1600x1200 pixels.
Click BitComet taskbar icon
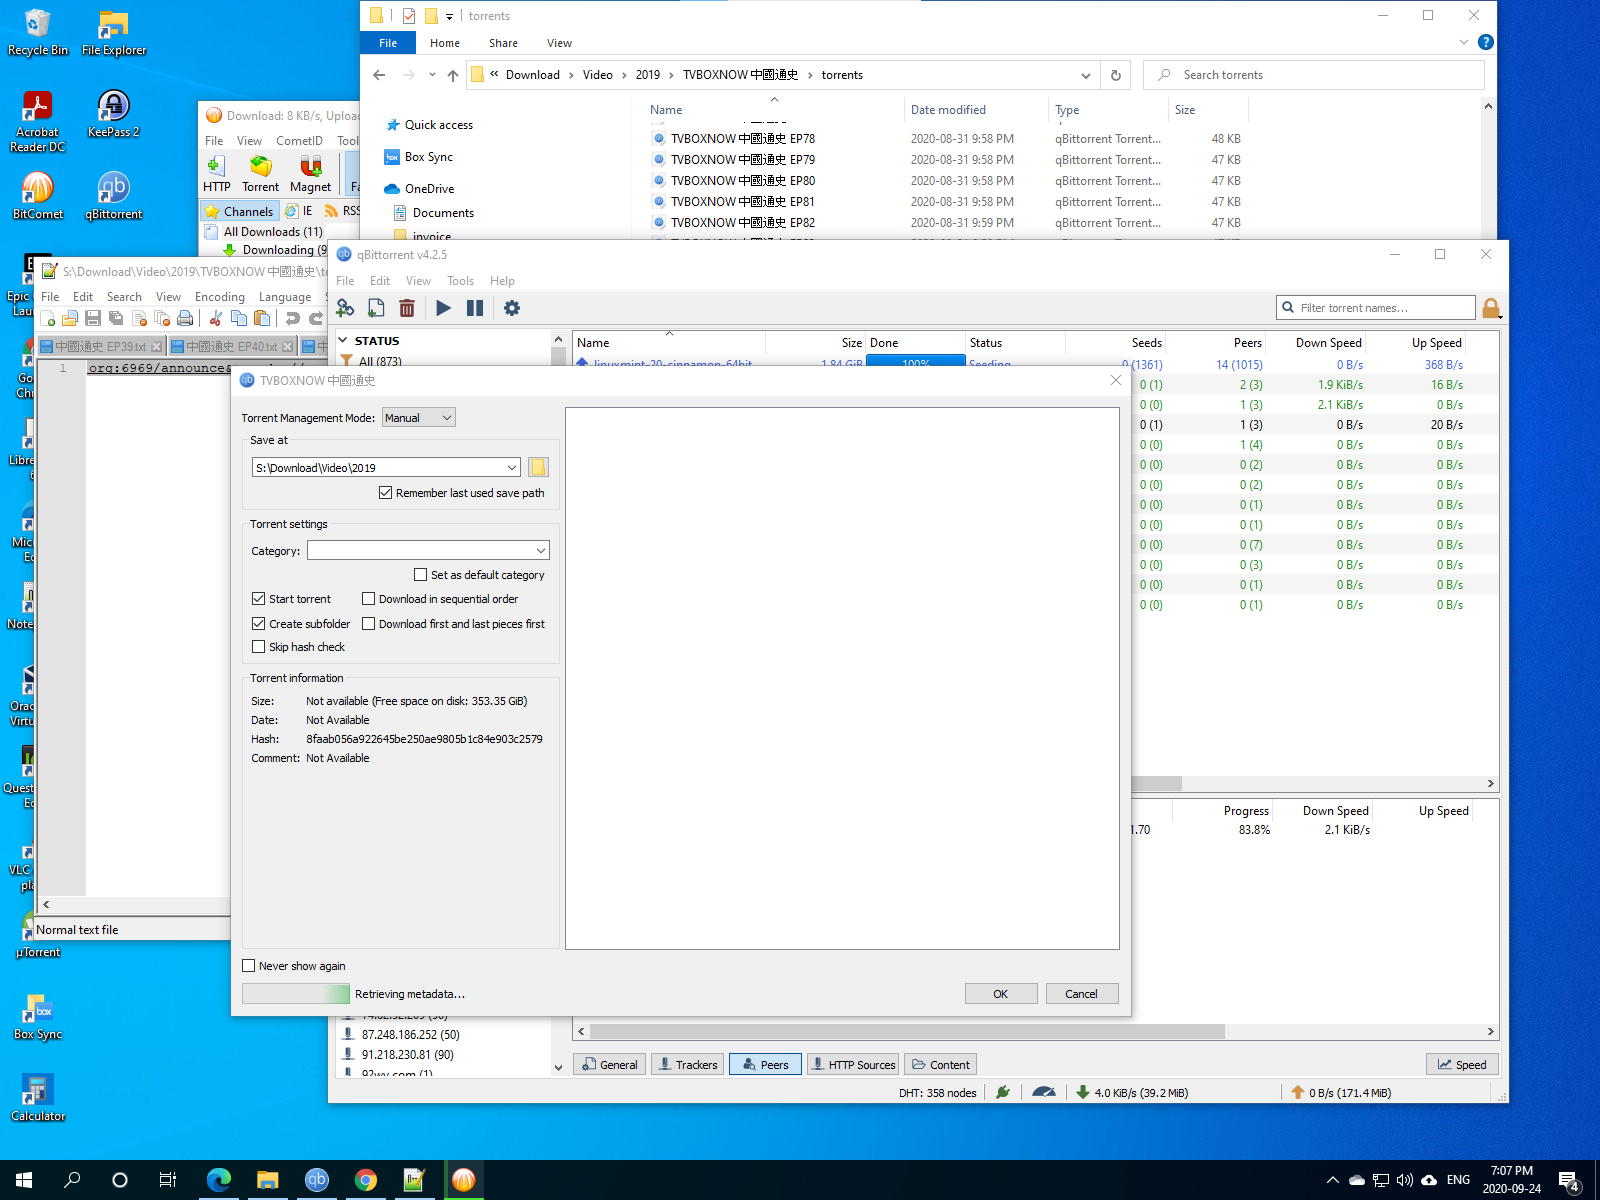click(463, 1180)
